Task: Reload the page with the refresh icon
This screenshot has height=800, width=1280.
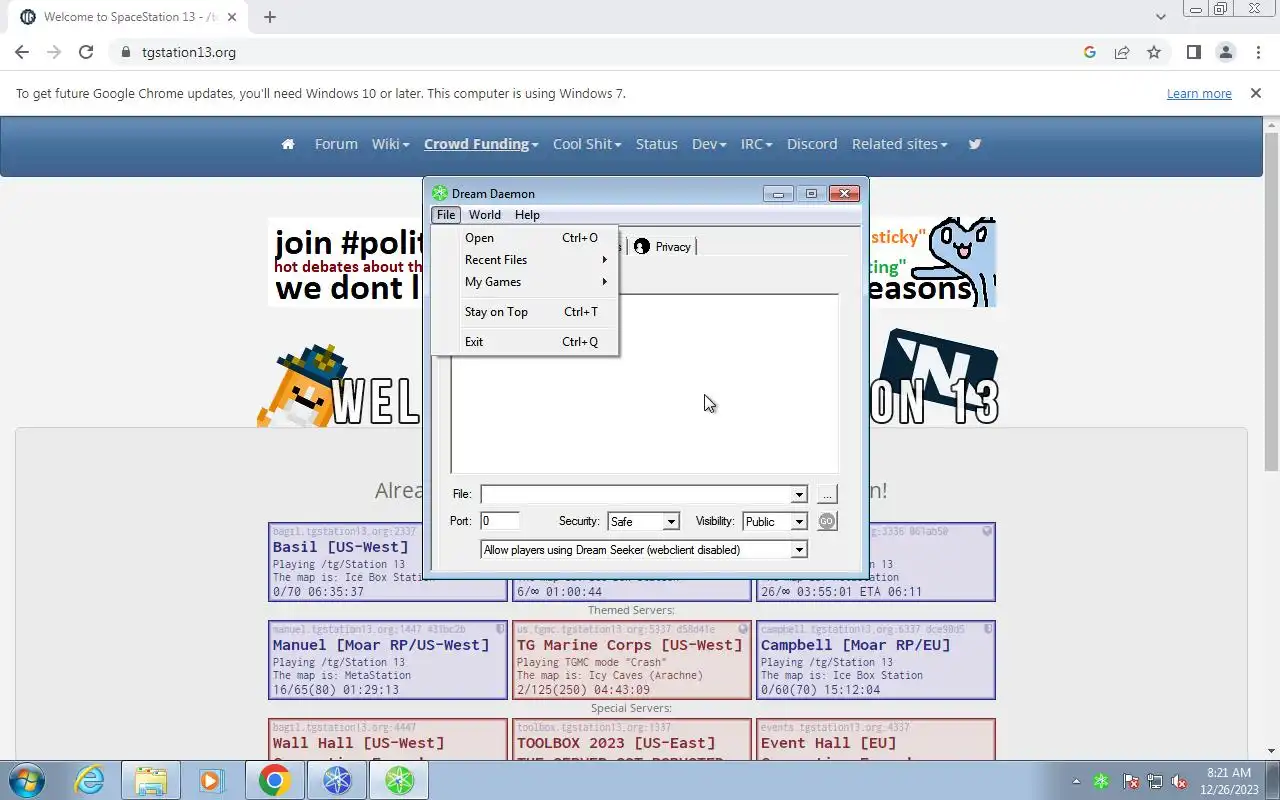Action: point(86,52)
